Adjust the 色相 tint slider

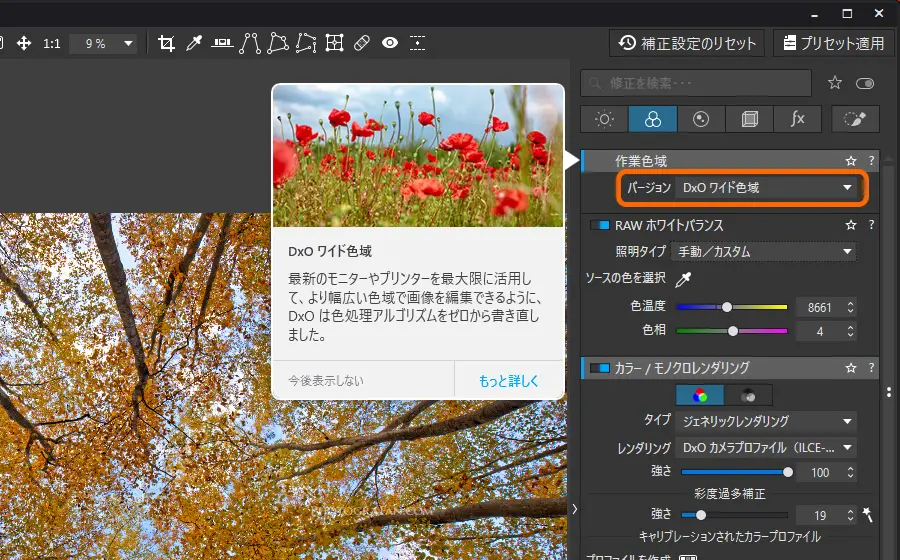coord(732,331)
